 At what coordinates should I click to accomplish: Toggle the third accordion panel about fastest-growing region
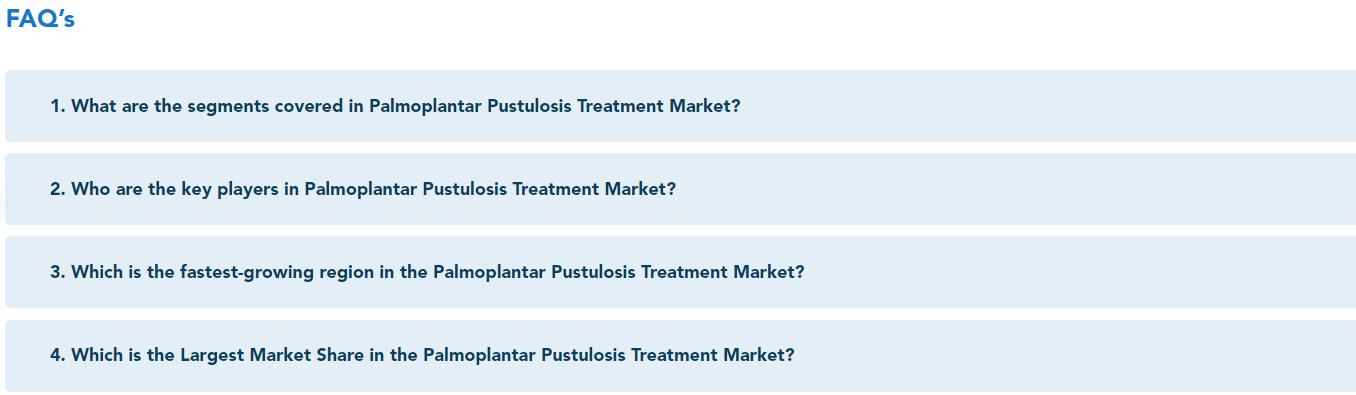pyautogui.click(x=680, y=272)
